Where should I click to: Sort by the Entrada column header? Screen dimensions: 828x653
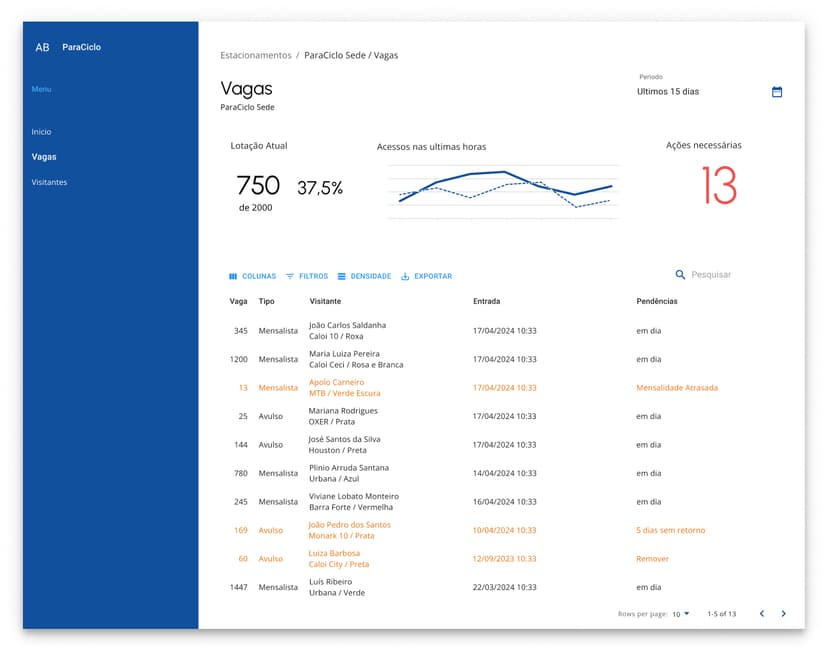click(486, 301)
